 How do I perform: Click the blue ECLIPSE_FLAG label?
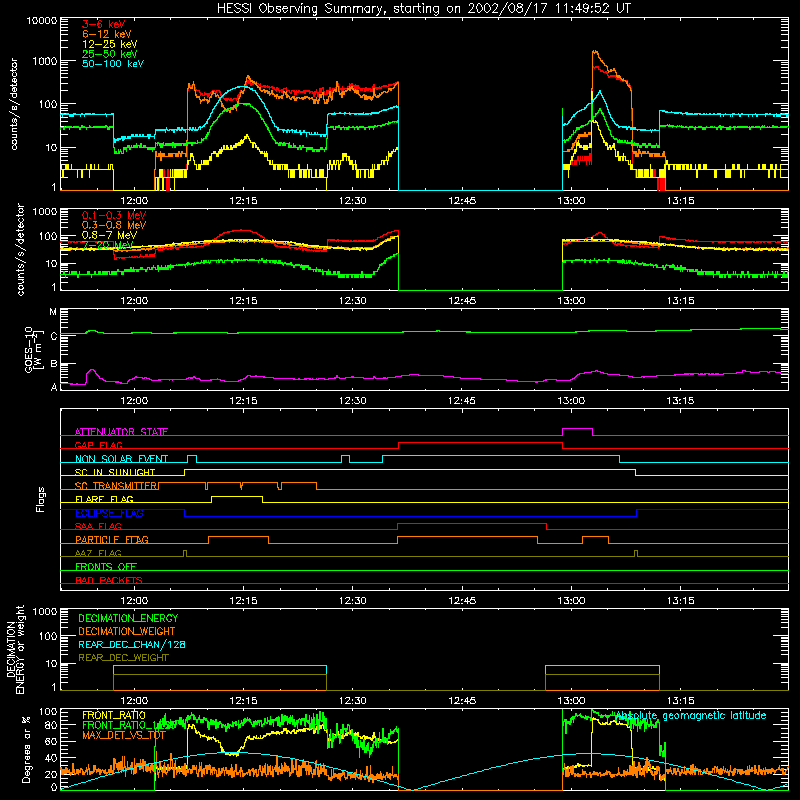click(x=109, y=513)
